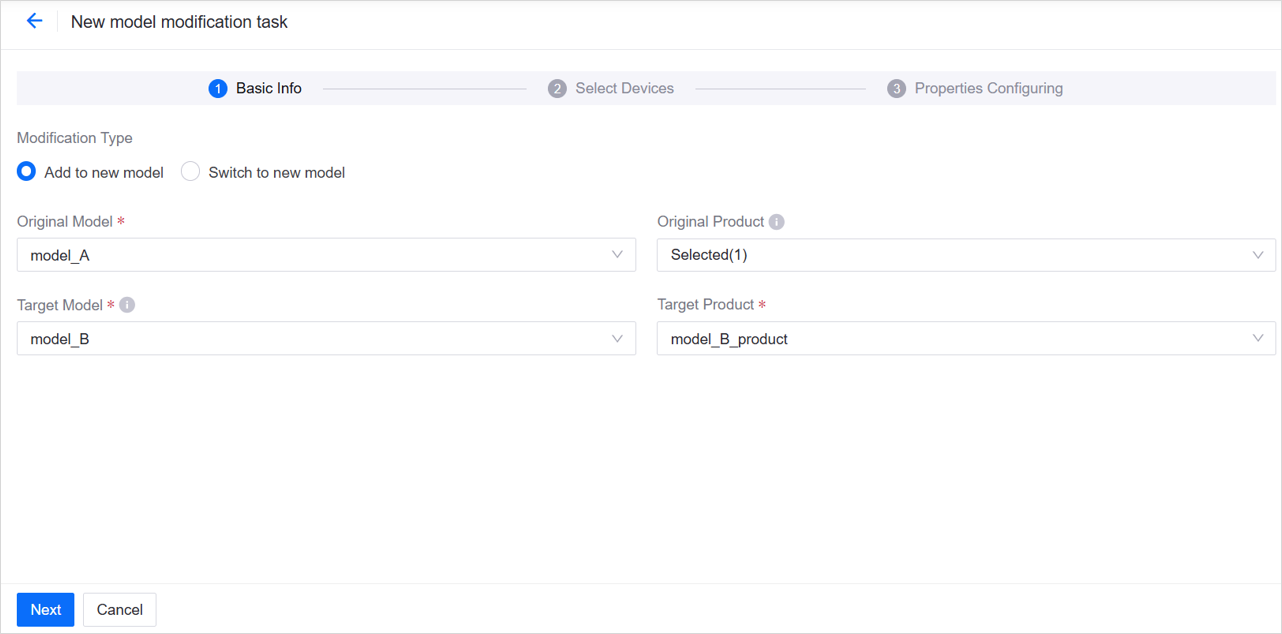The height and width of the screenshot is (634, 1282).
Task: Click info icon beside Target Model label
Action: (x=127, y=305)
